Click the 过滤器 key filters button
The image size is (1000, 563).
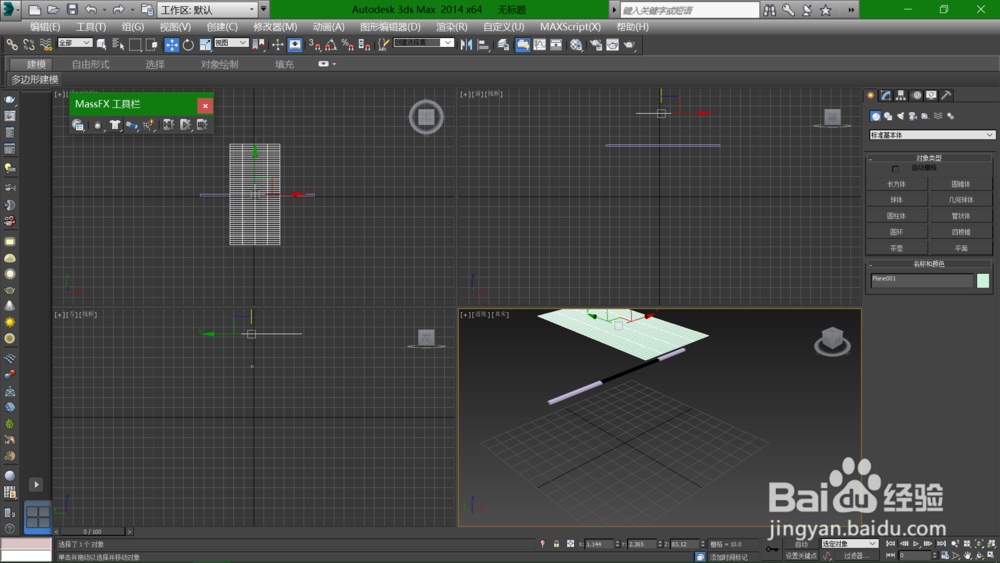click(856, 556)
